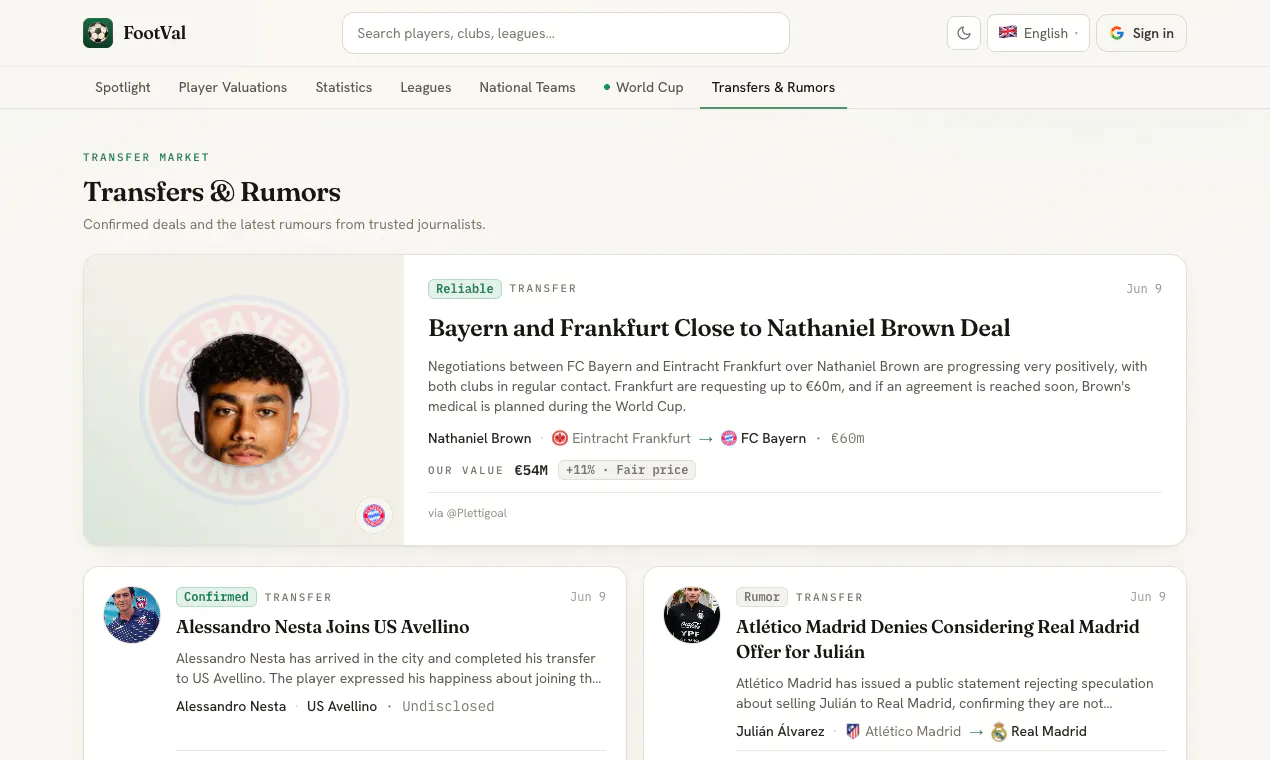
Task: Click the Alessandro Nesta player name below the summary
Action: click(x=231, y=706)
